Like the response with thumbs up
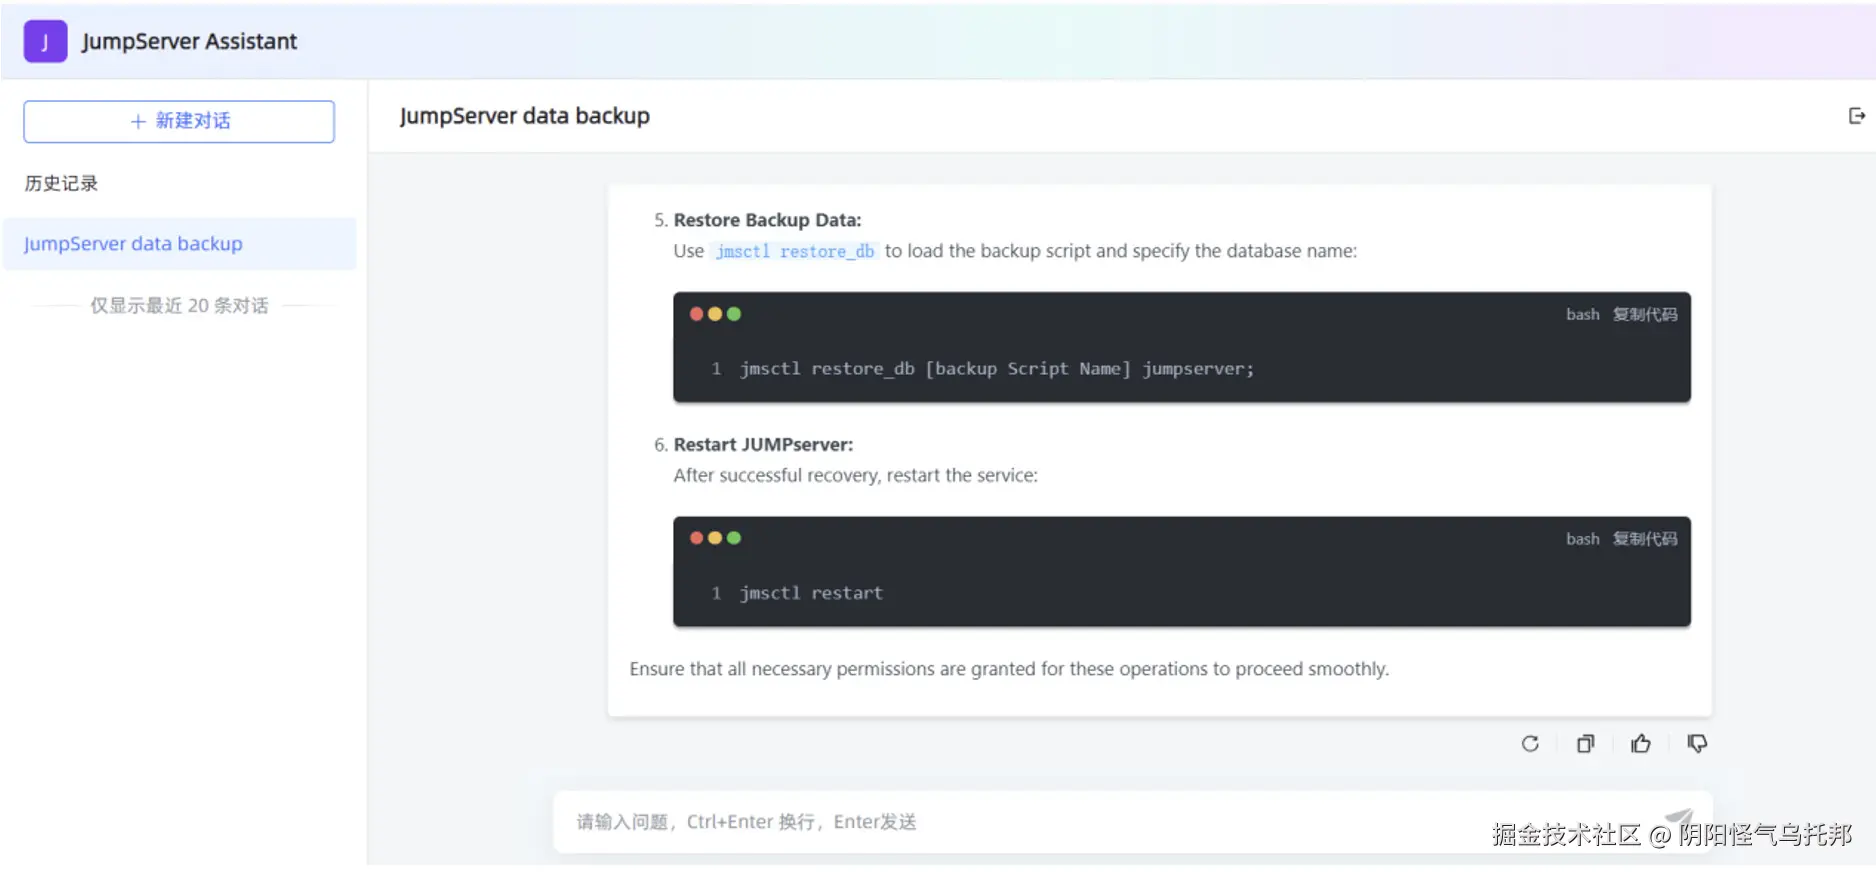This screenshot has width=1876, height=872. 1641,743
